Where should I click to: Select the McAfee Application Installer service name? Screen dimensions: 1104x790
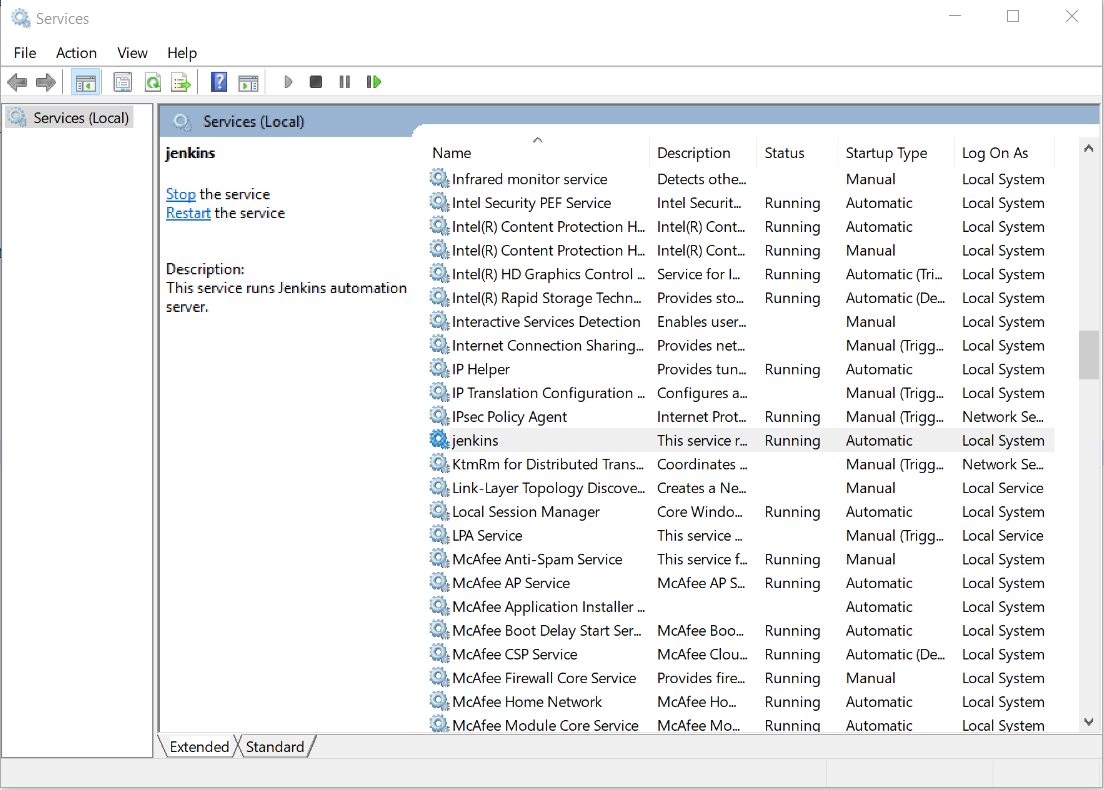tap(549, 607)
